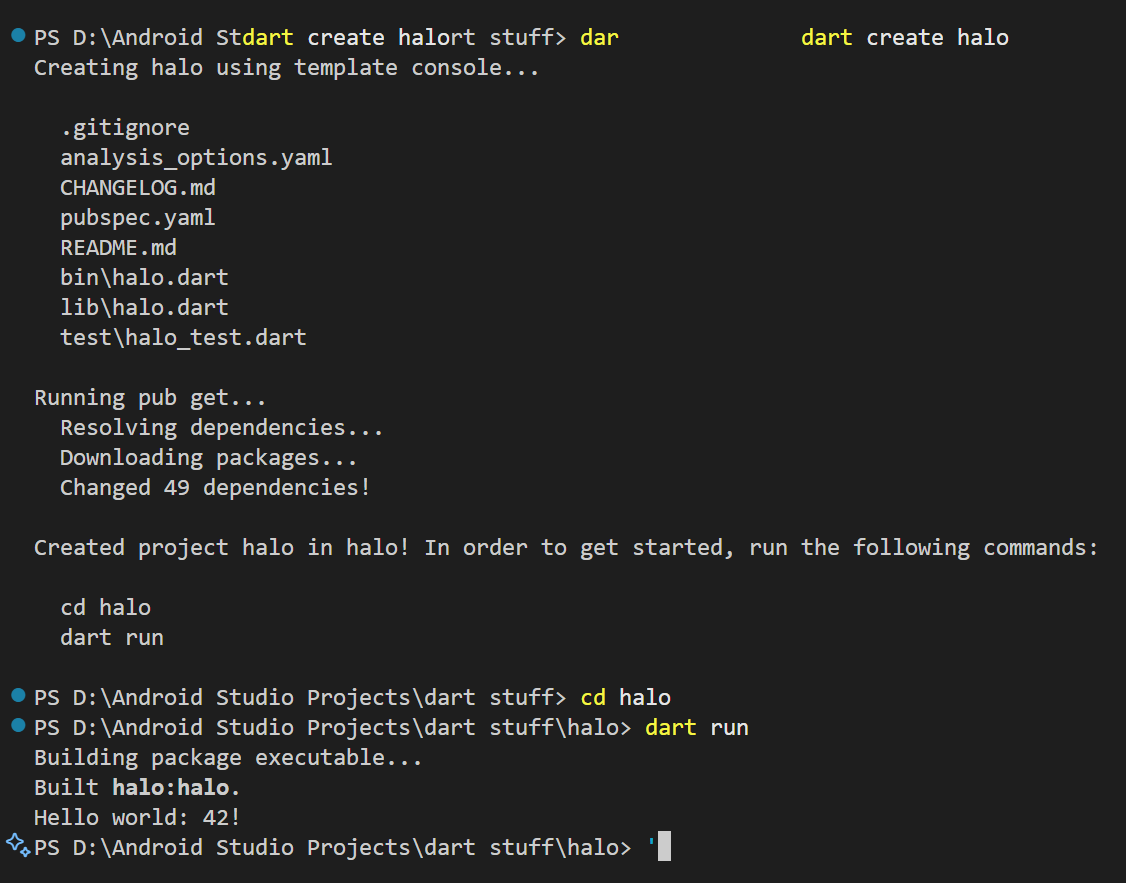Open the test\halo_test.dart file link

[183, 338]
